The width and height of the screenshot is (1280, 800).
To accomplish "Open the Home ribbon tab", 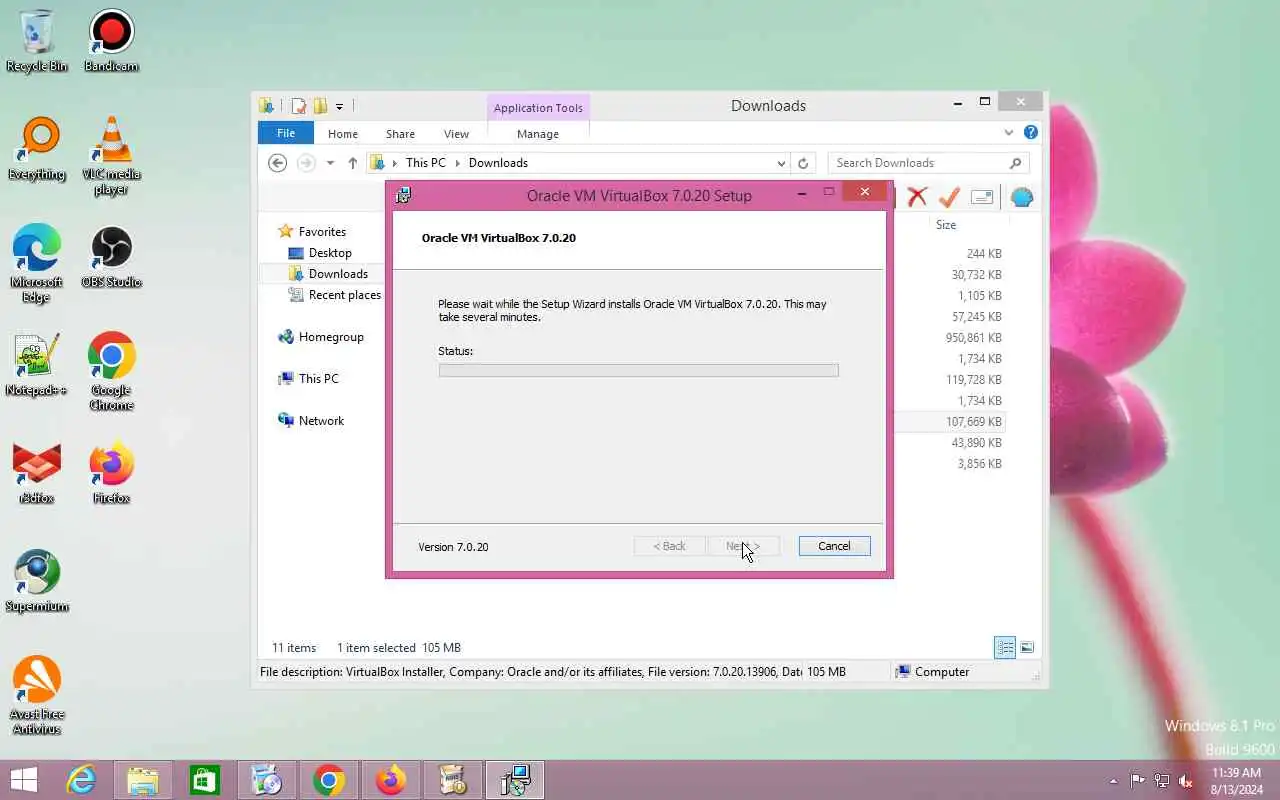I will pos(343,134).
